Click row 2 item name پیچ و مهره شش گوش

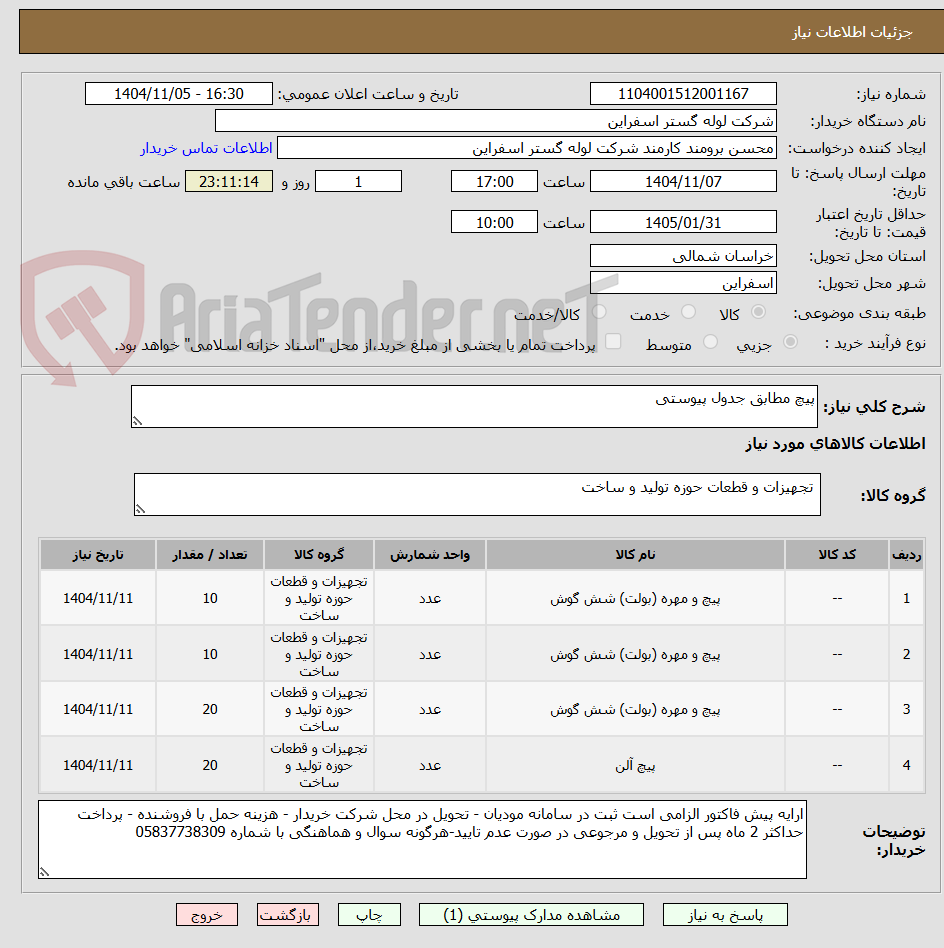pyautogui.click(x=635, y=655)
